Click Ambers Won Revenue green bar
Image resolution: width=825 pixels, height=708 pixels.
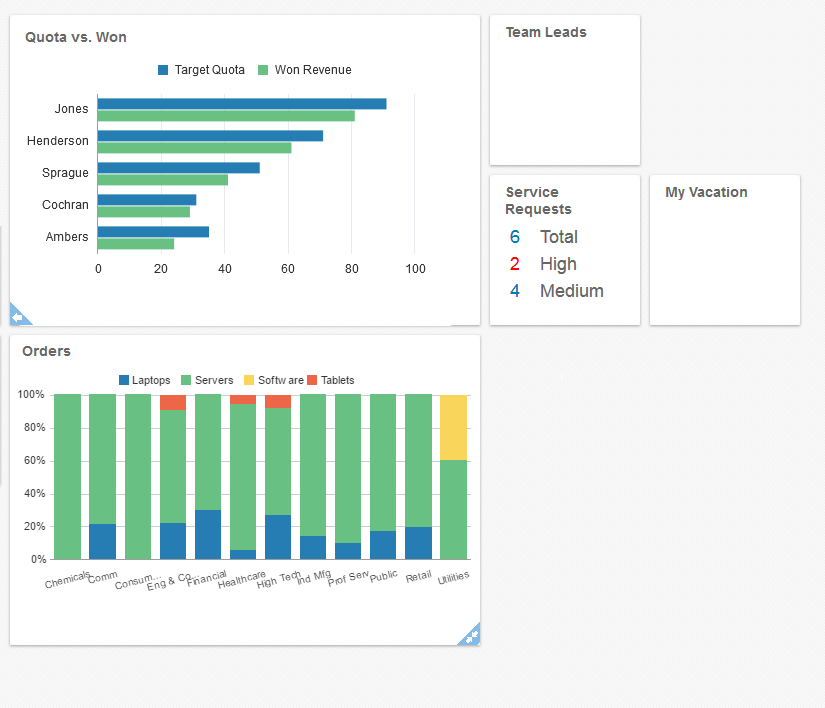click(x=136, y=244)
